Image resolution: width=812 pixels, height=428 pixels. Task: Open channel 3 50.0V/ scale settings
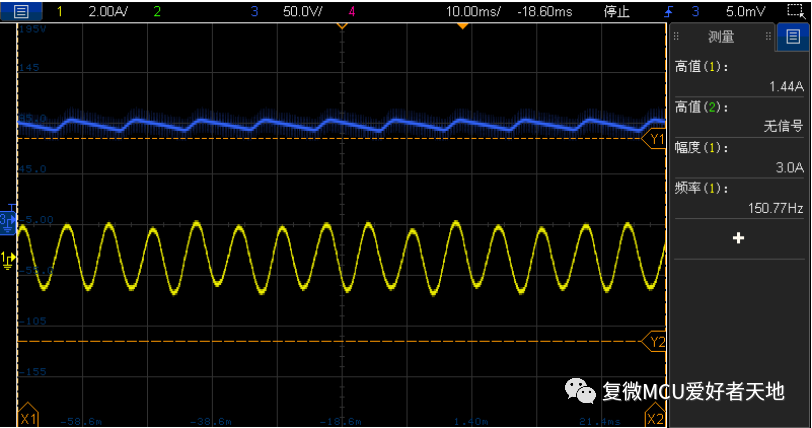coord(299,11)
